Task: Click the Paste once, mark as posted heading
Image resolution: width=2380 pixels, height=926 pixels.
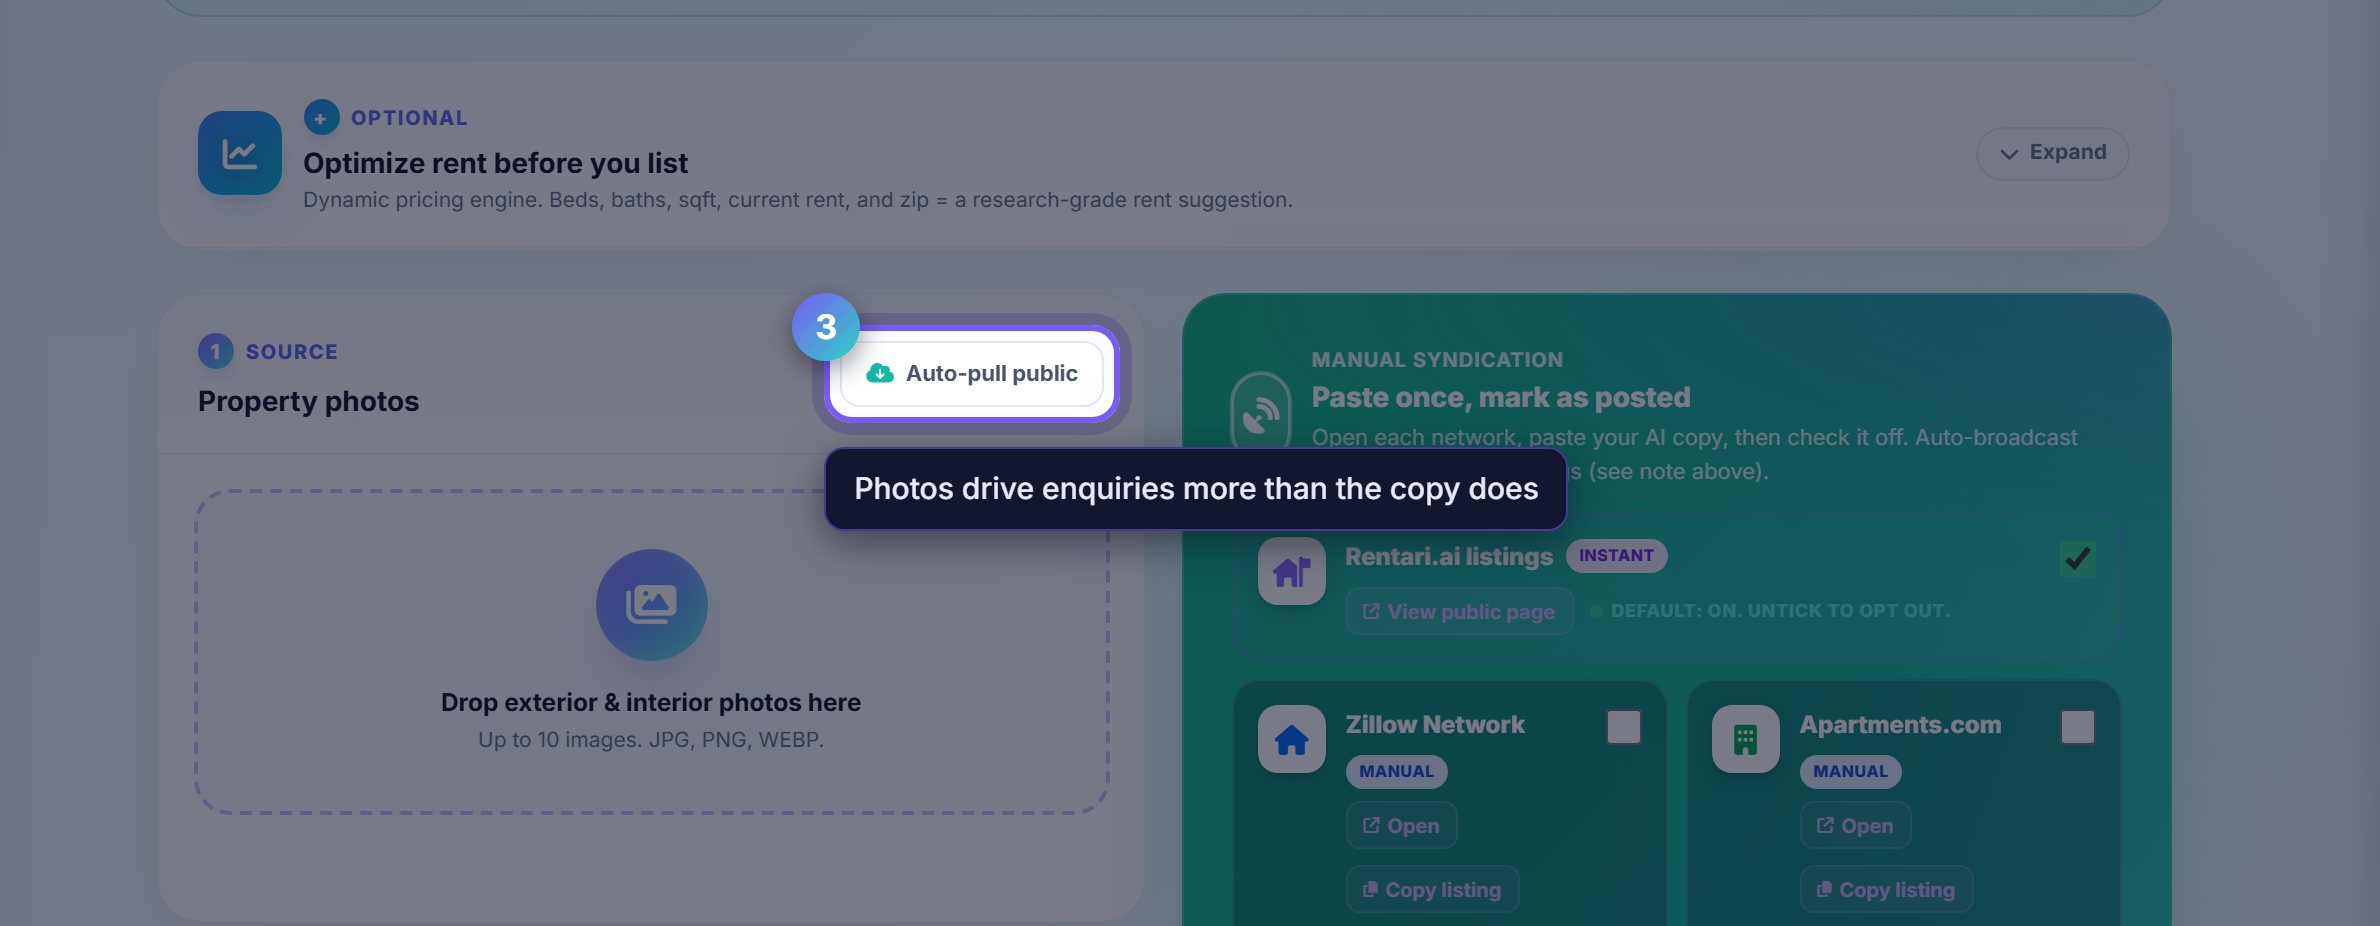Action: coord(1501,397)
